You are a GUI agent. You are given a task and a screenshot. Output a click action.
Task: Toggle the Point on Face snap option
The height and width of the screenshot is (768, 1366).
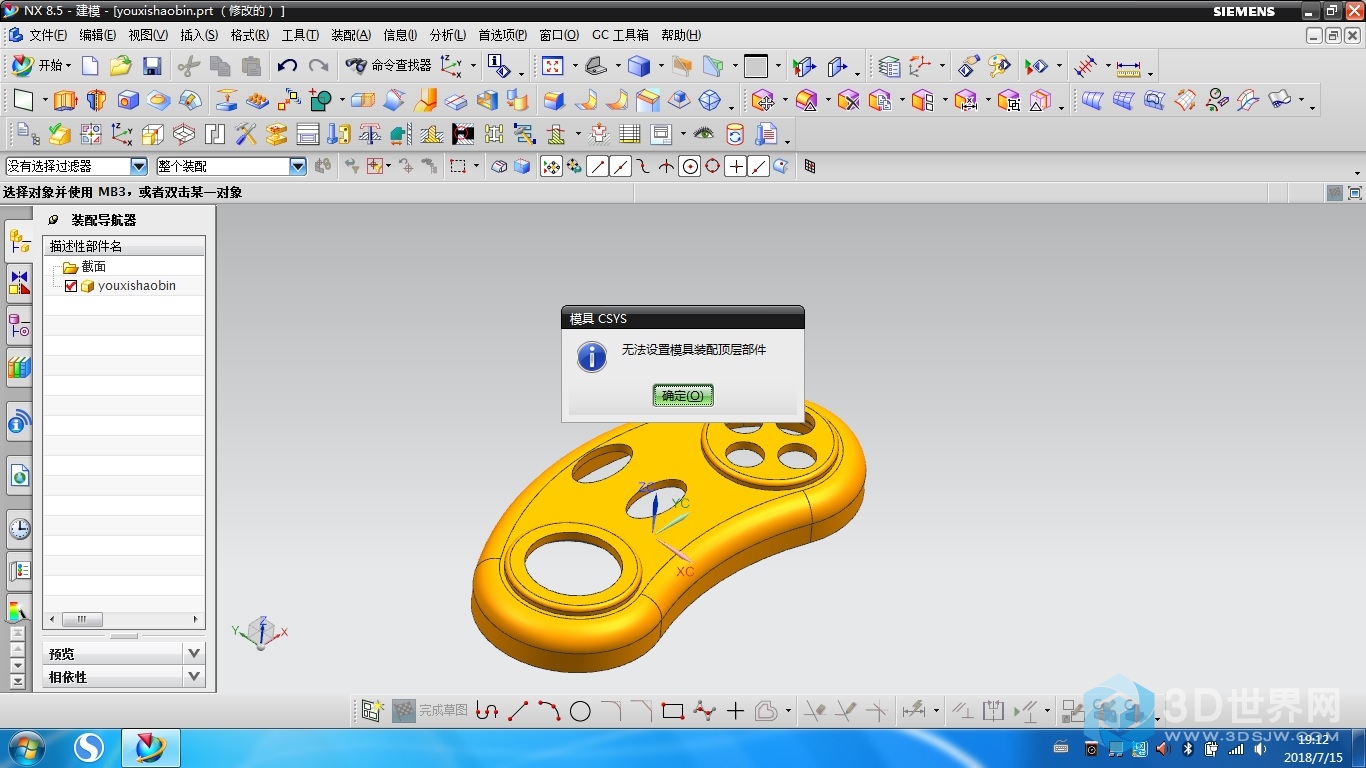click(781, 167)
